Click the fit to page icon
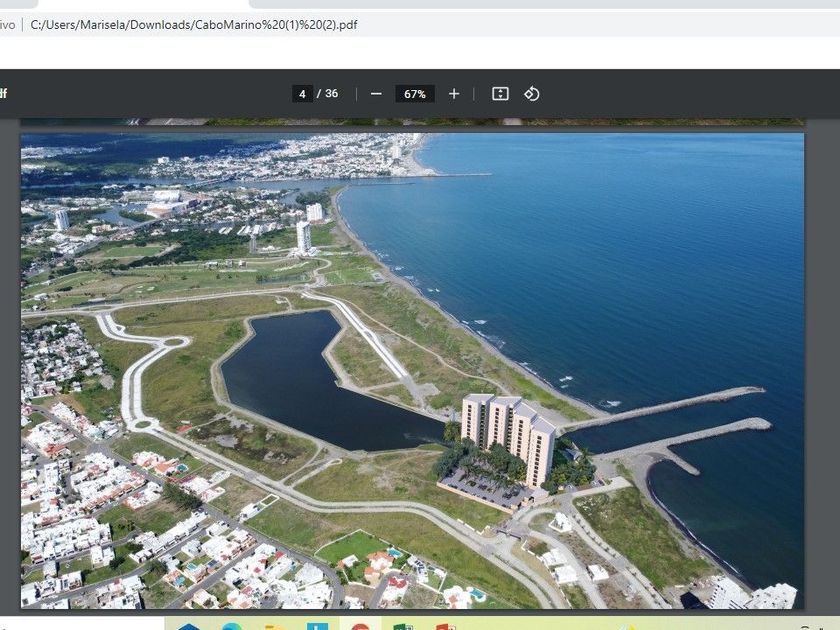This screenshot has height=630, width=840. pyautogui.click(x=500, y=94)
